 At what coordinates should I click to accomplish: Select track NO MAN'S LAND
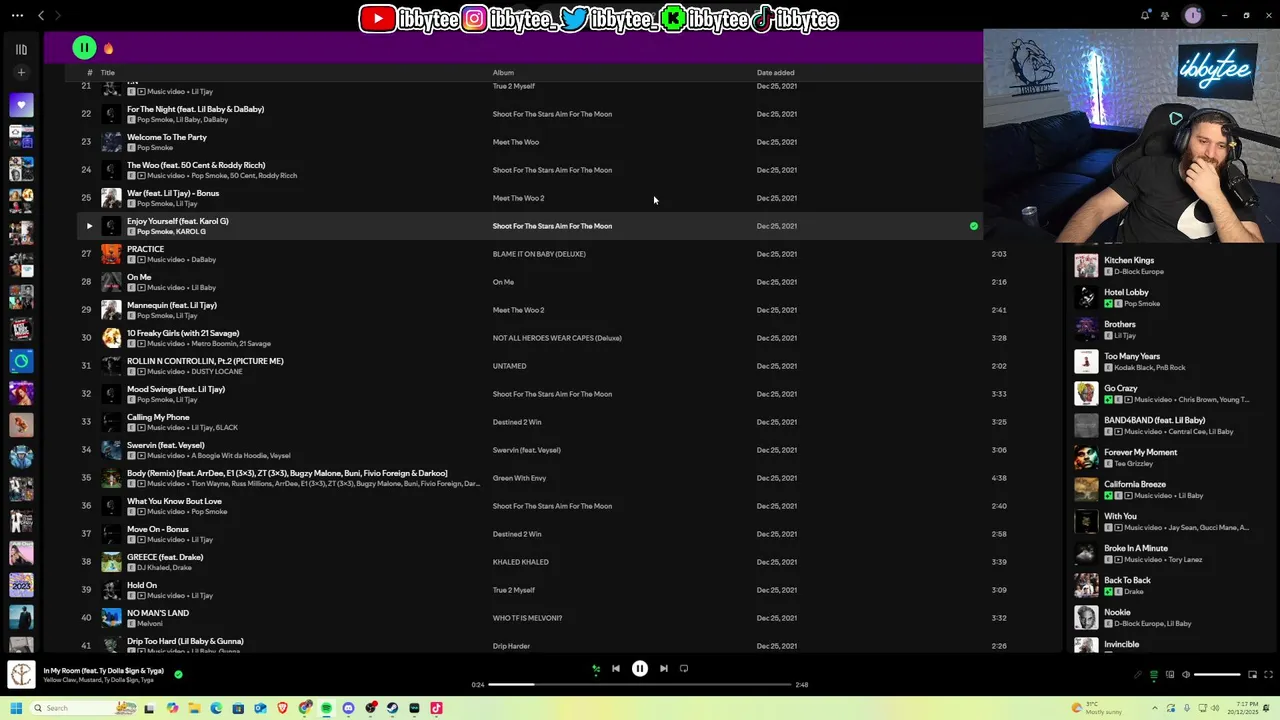click(158, 613)
